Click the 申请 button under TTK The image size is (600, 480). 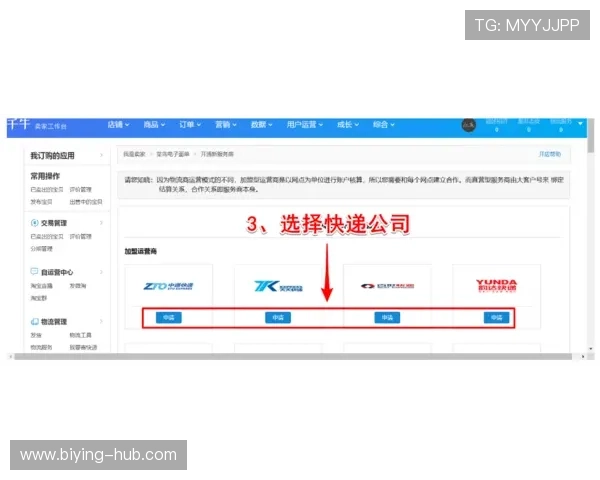coord(278,317)
